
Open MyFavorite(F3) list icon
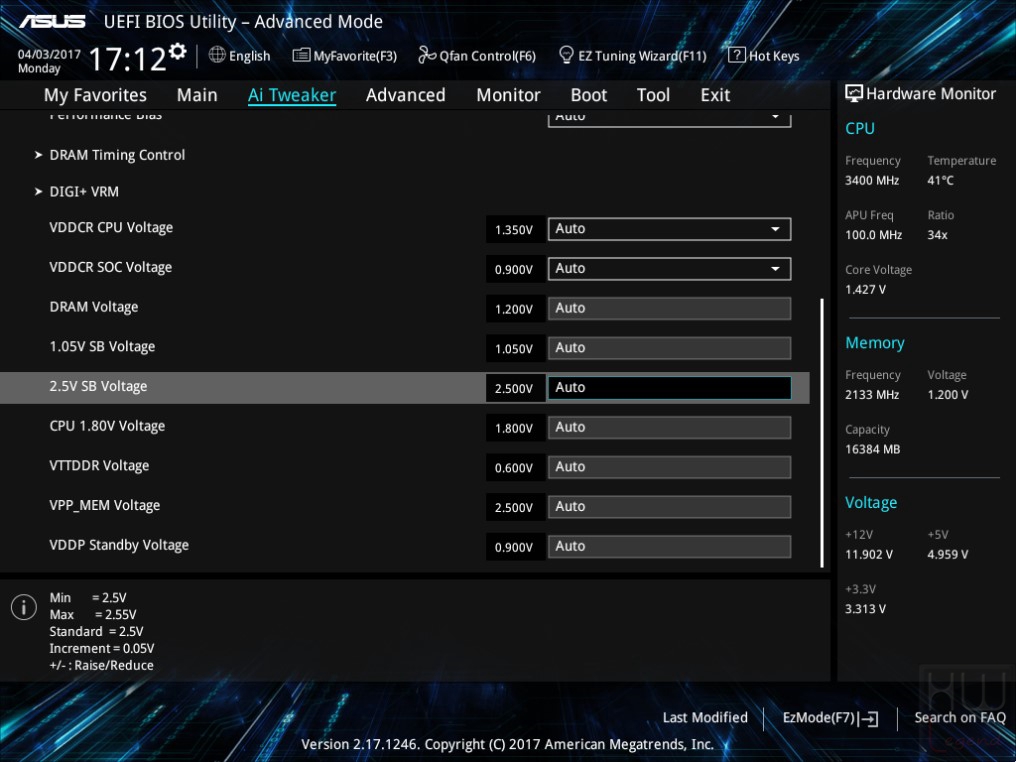click(301, 55)
